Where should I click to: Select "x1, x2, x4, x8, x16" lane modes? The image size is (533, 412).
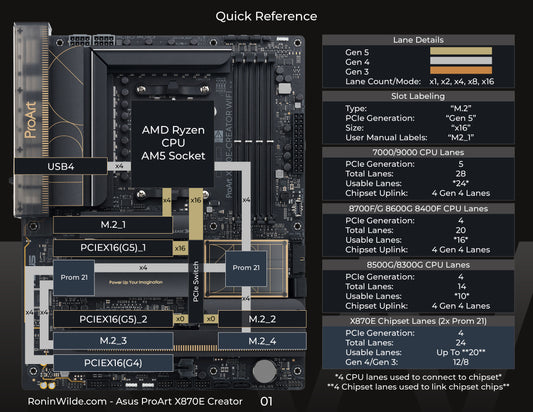(x=461, y=82)
